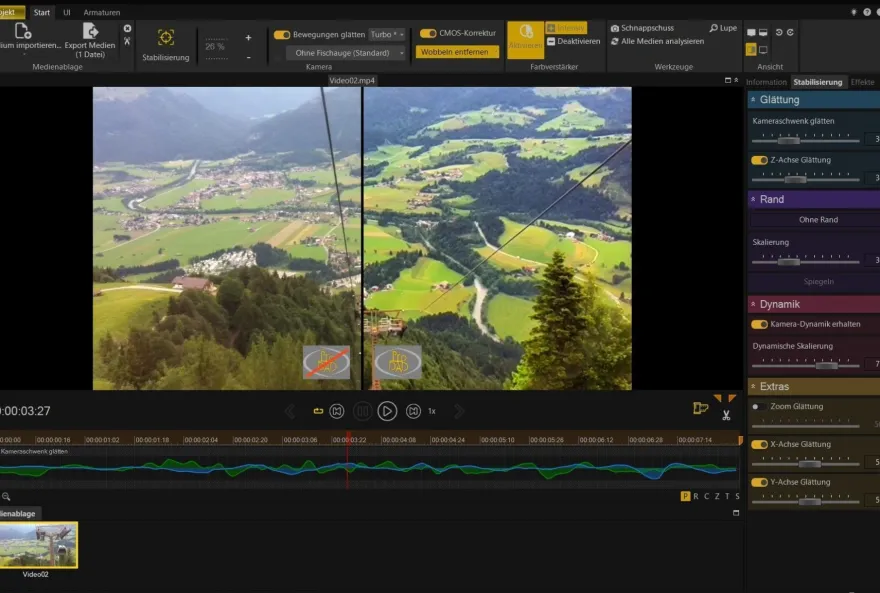The image size is (880, 593).
Task: Toggle Z-Achse Glättung switch
Action: [x=759, y=160]
